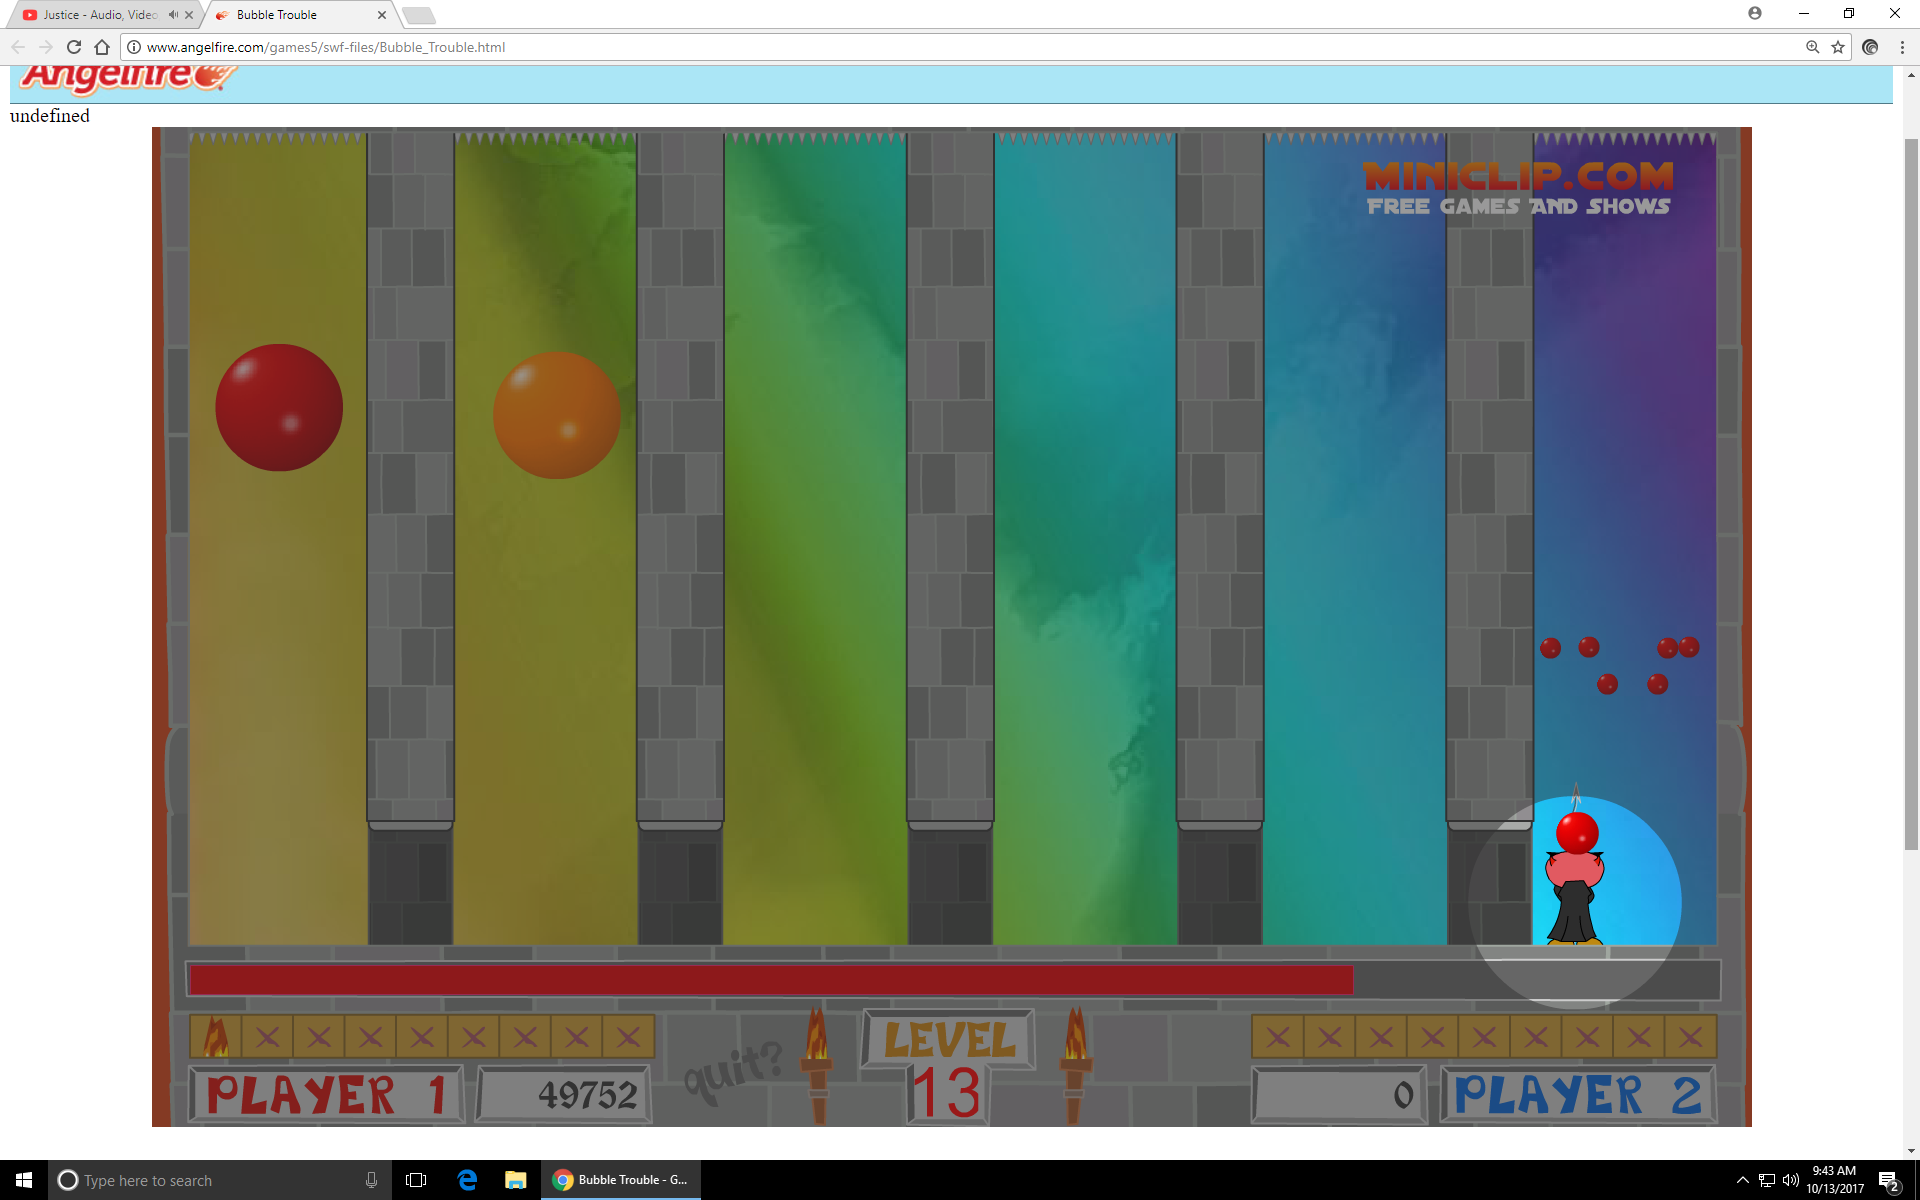
Task: Close the Bubble Trouble tab
Action: point(382,15)
